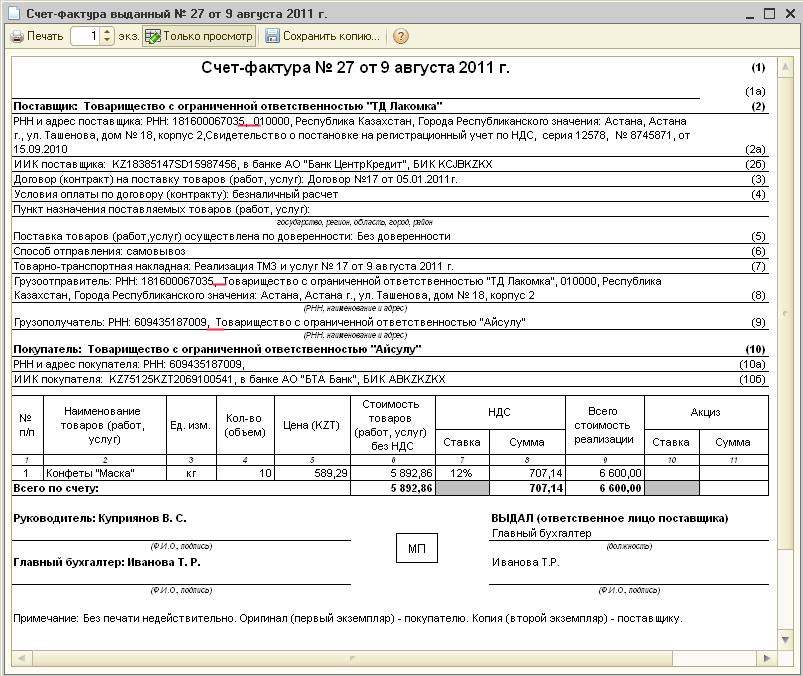Click the invoice heading Счет-фактура № 27

click(x=355, y=68)
